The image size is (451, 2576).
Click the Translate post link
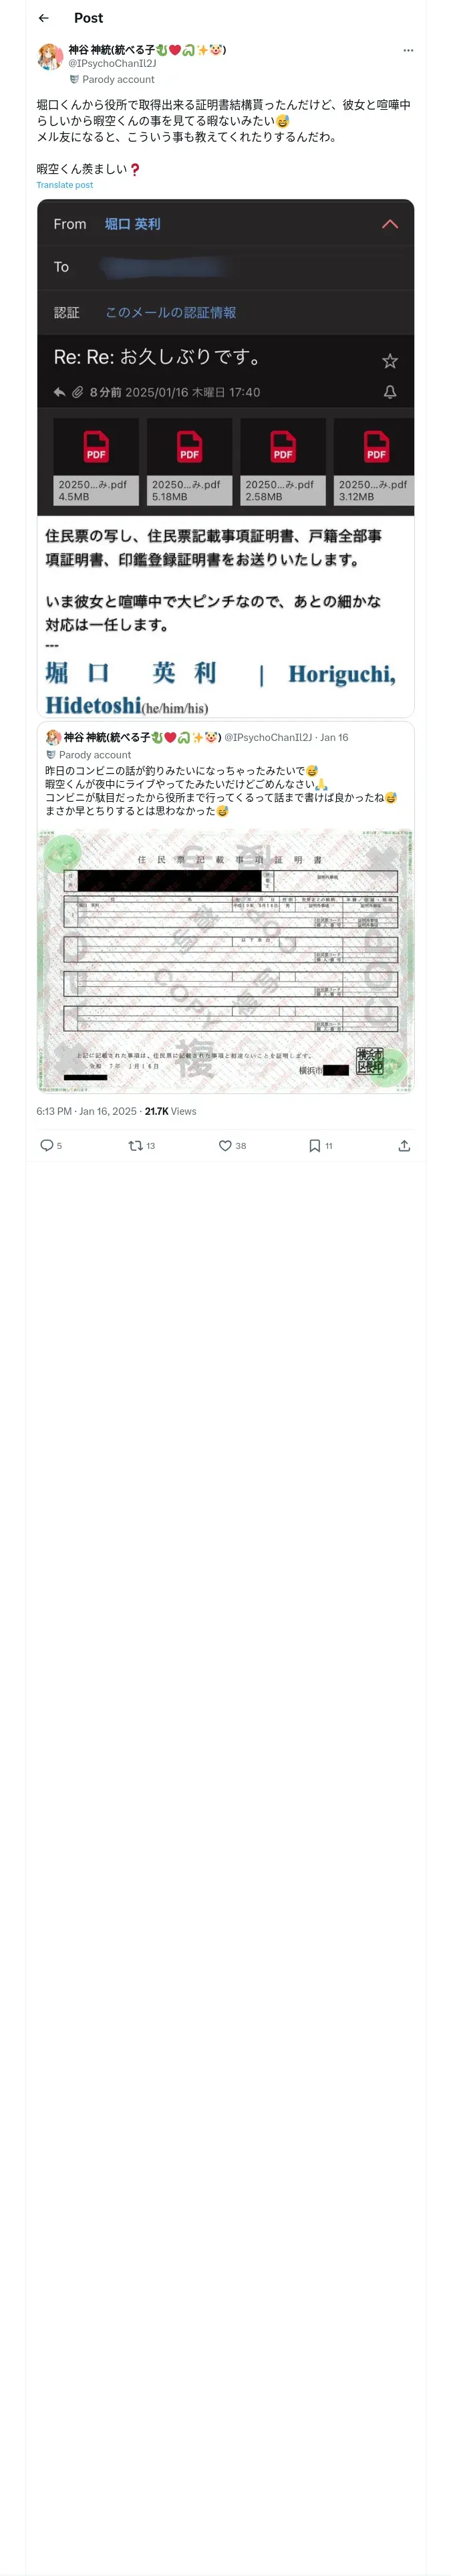[65, 185]
